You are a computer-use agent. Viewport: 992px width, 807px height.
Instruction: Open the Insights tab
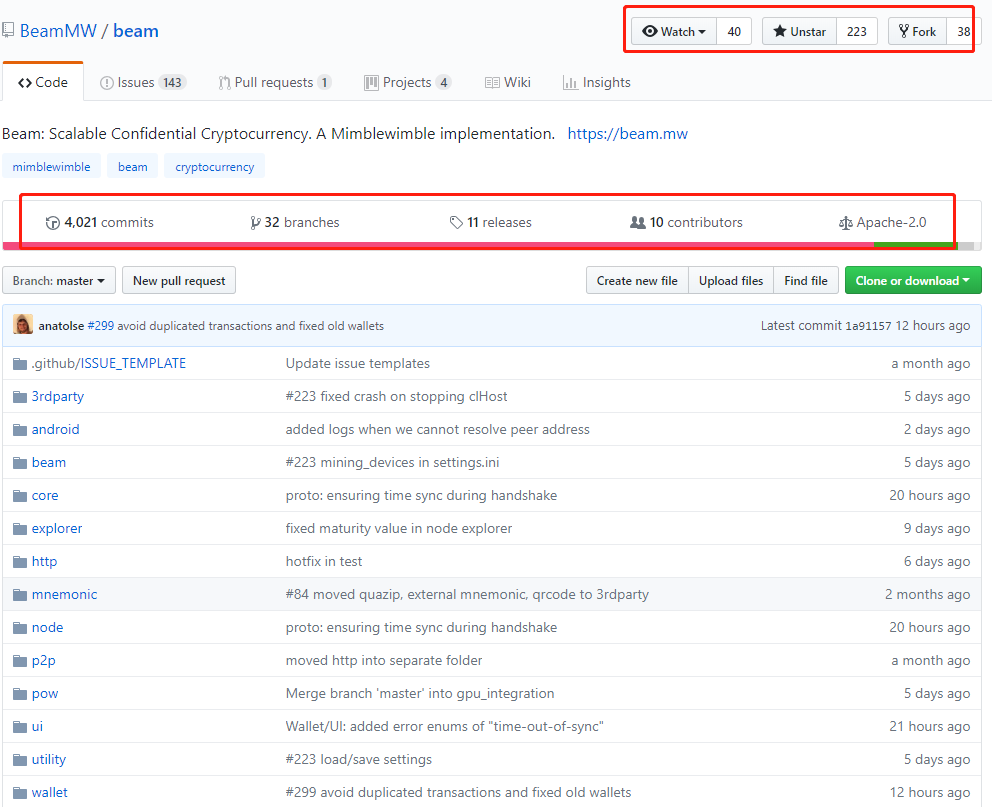coord(597,82)
